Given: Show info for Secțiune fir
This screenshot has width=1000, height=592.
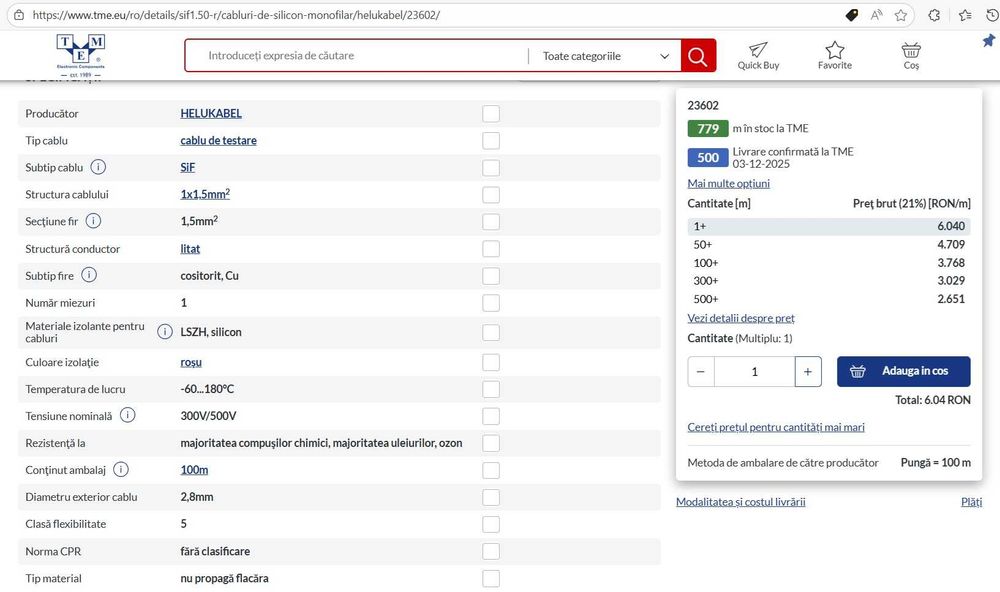Looking at the screenshot, I should tap(93, 221).
